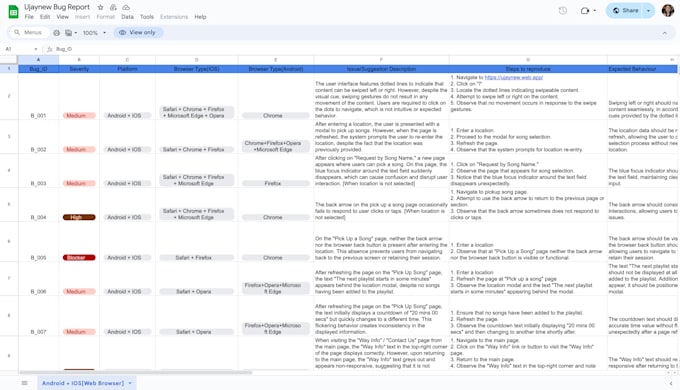Click the document title Ujaynew Bug Report
This screenshot has width=680, height=390.
[x=57, y=7]
